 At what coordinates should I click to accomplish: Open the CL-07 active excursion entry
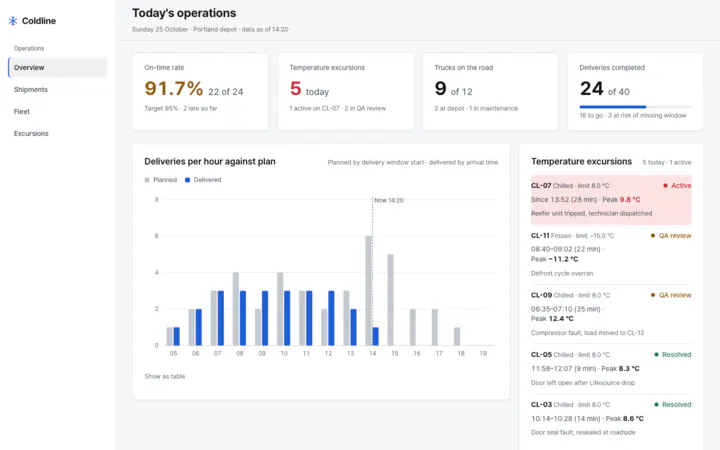(611, 200)
